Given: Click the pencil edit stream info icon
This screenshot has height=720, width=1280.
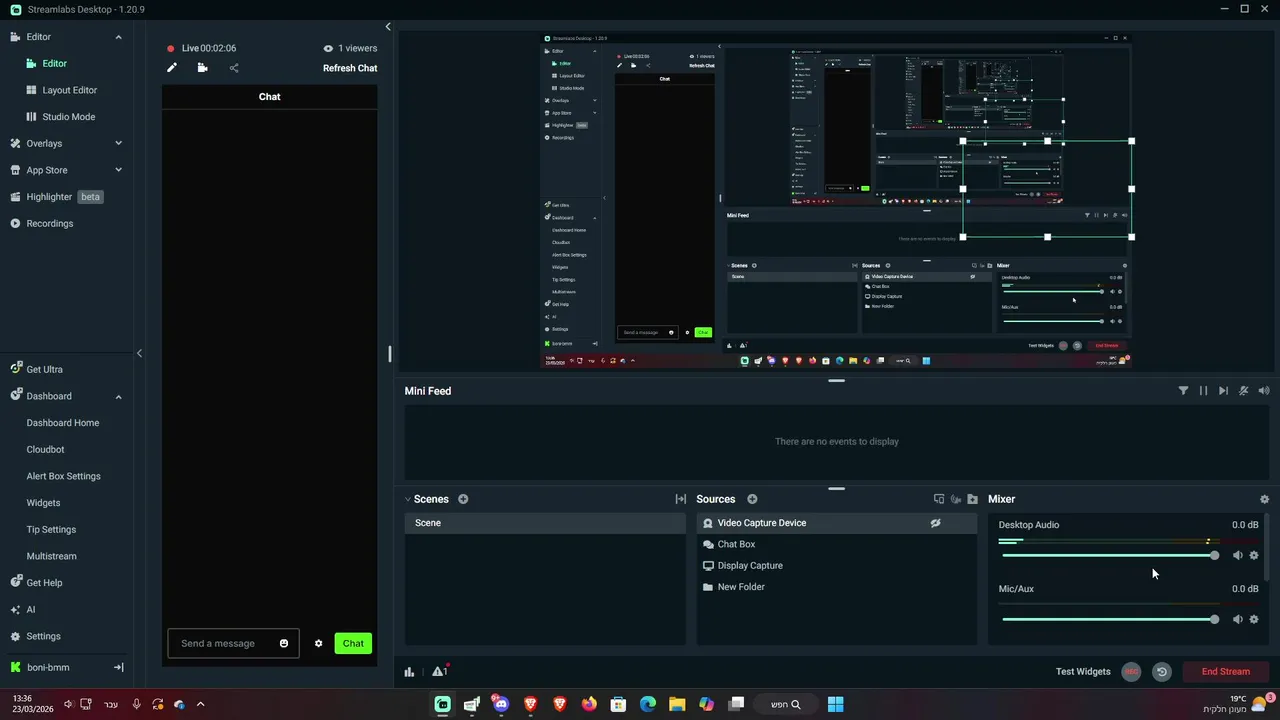Looking at the screenshot, I should (x=172, y=68).
